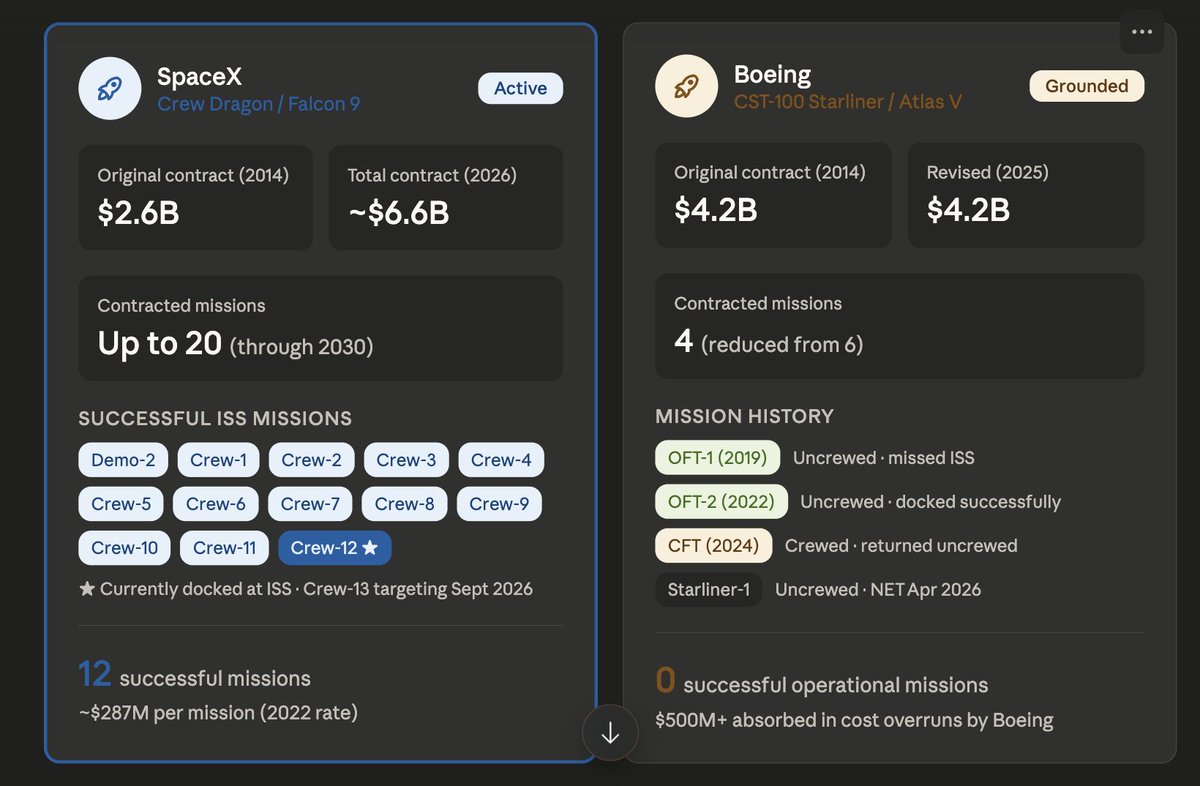Click the OFT-2 (2022) mission tag

click(x=721, y=502)
